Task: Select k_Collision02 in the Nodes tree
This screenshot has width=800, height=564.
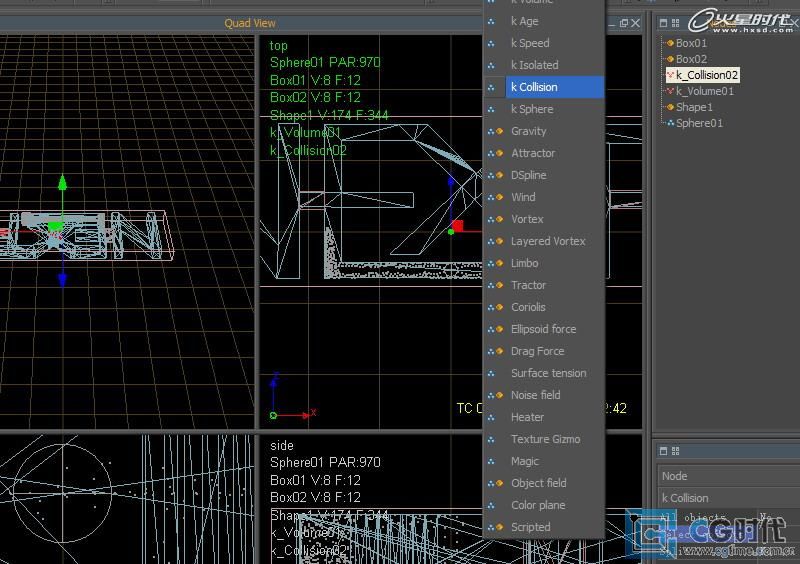Action: click(707, 75)
